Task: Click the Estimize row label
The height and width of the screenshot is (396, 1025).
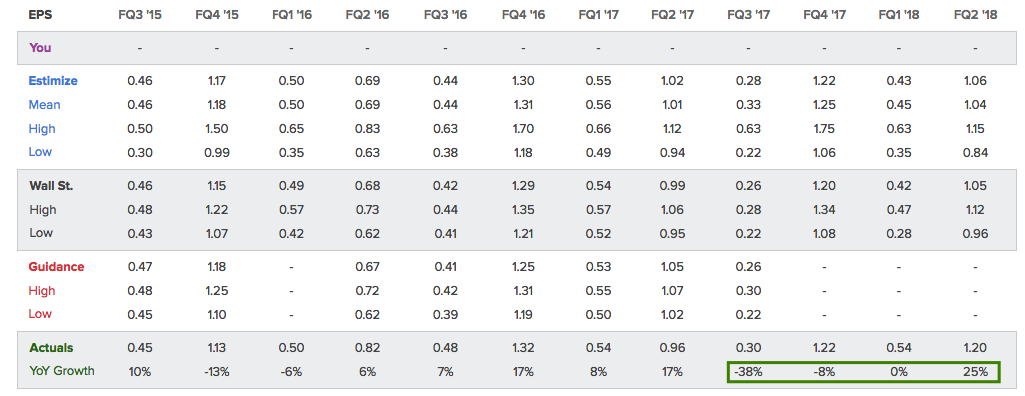Action: coord(53,81)
